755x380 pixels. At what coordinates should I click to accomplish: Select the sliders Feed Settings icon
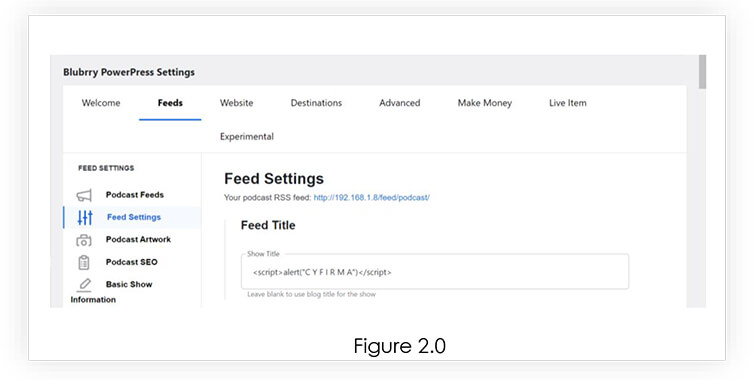tap(85, 217)
